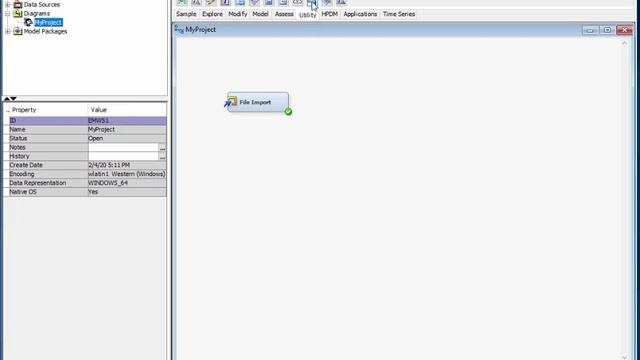Switch to the HPDM tab
This screenshot has width=640, height=360.
coord(329,14)
